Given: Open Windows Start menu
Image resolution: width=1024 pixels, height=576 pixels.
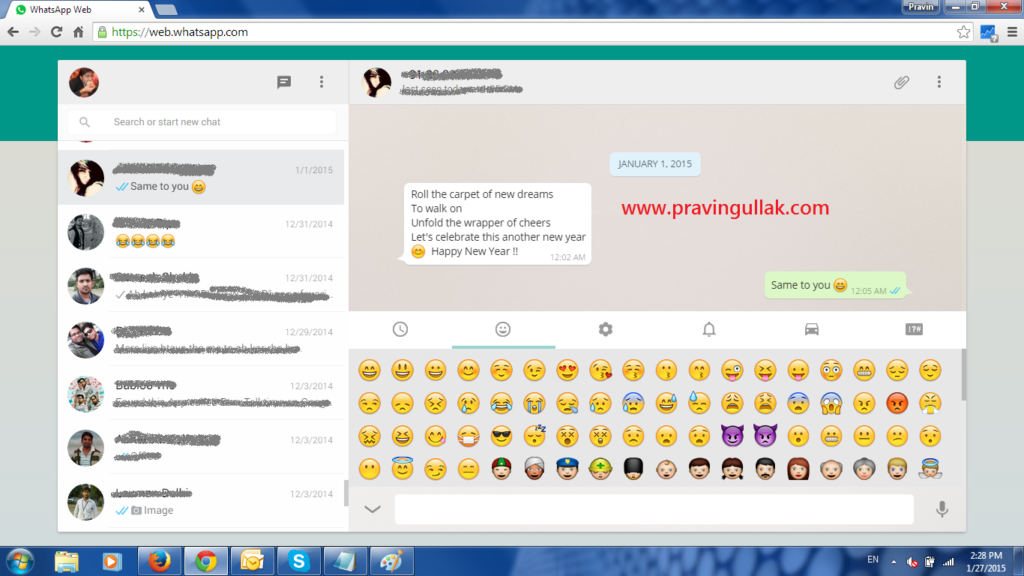Looking at the screenshot, I should [20, 561].
